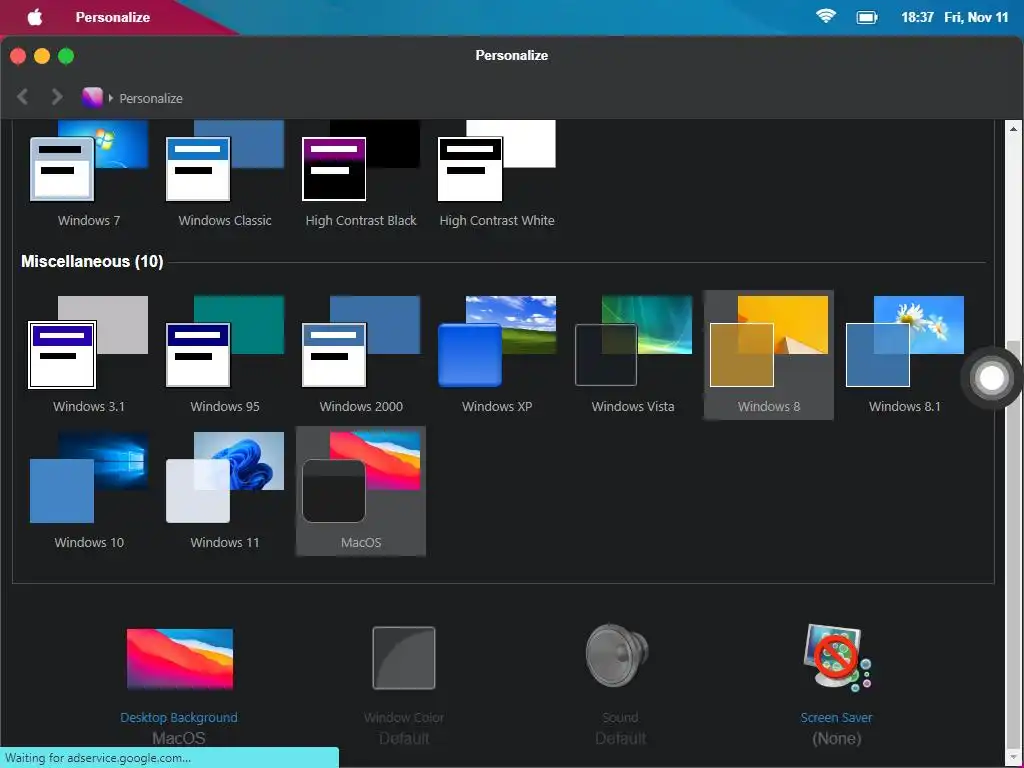
Task: Close the Personalize window with red button
Action: 18,56
